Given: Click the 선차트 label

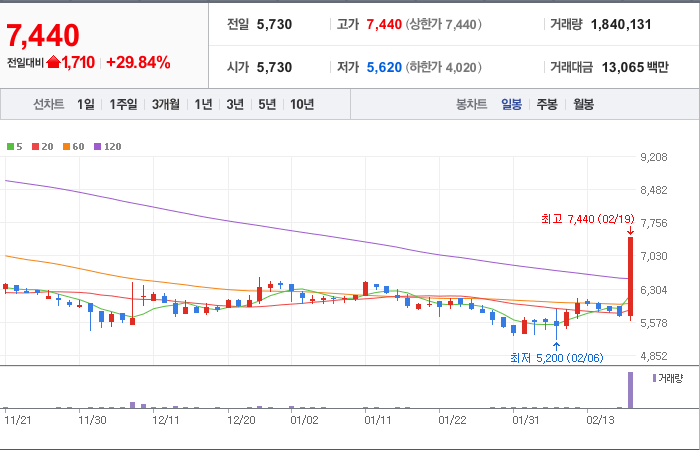Looking at the screenshot, I should (49, 105).
